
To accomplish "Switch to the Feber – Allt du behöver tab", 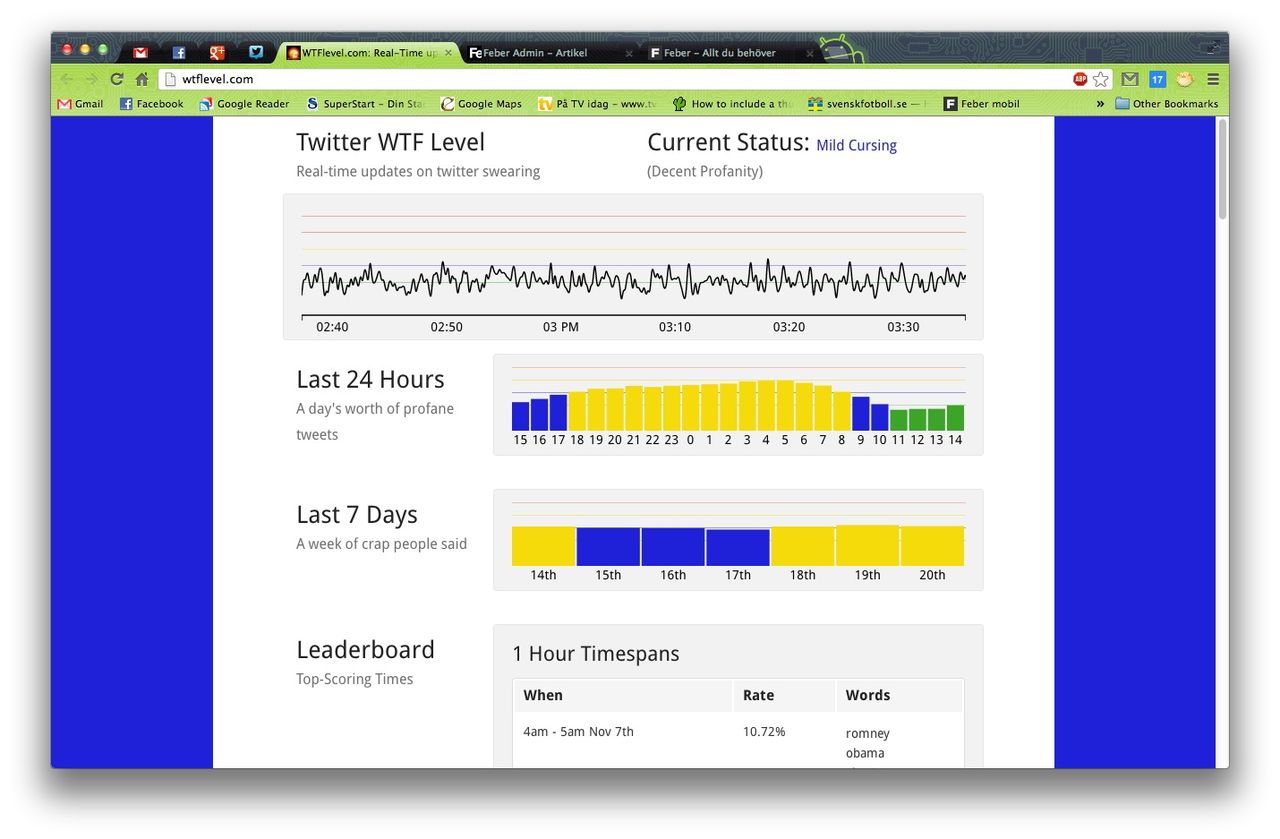I will click(723, 53).
